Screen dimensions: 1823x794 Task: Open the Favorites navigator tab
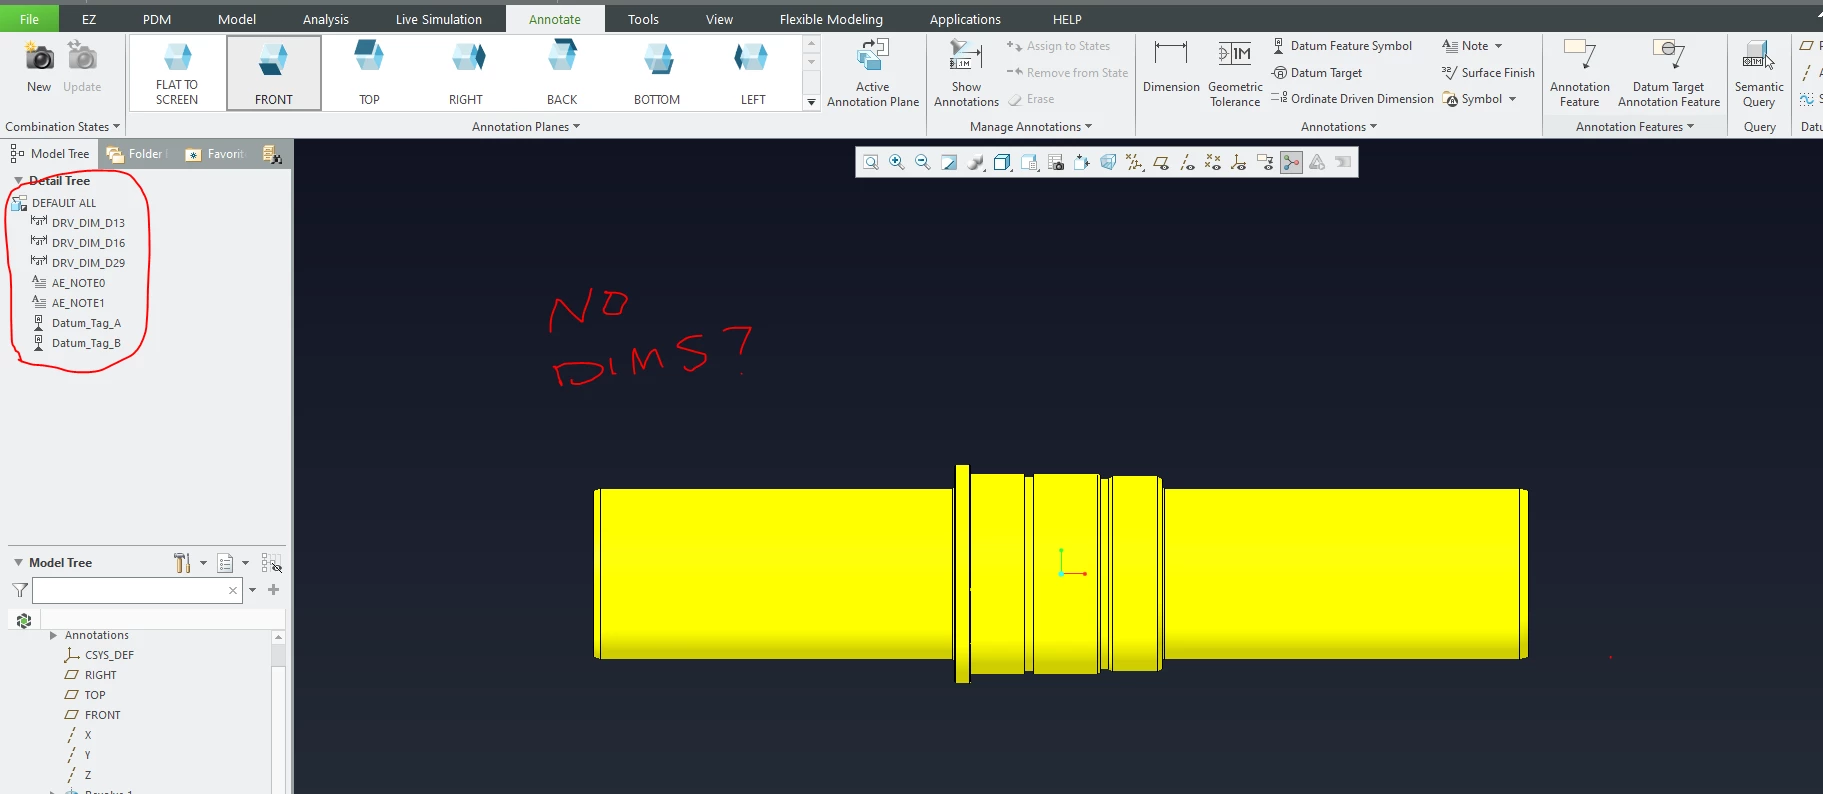(215, 154)
